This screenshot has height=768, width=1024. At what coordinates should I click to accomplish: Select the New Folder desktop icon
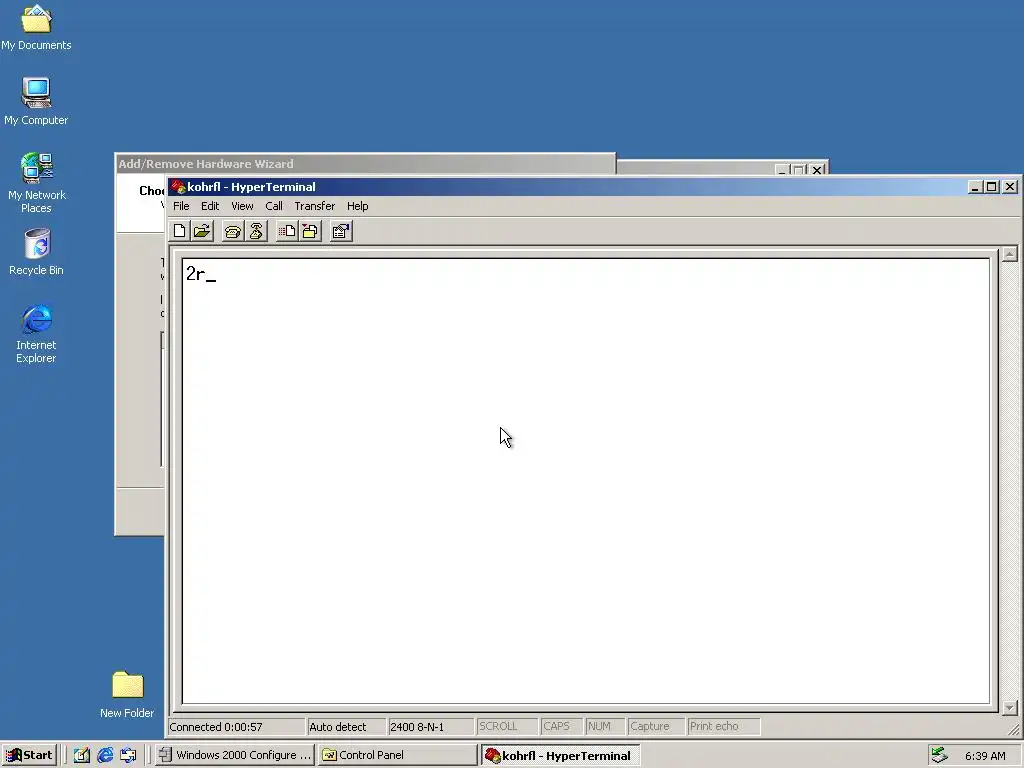coord(127,695)
